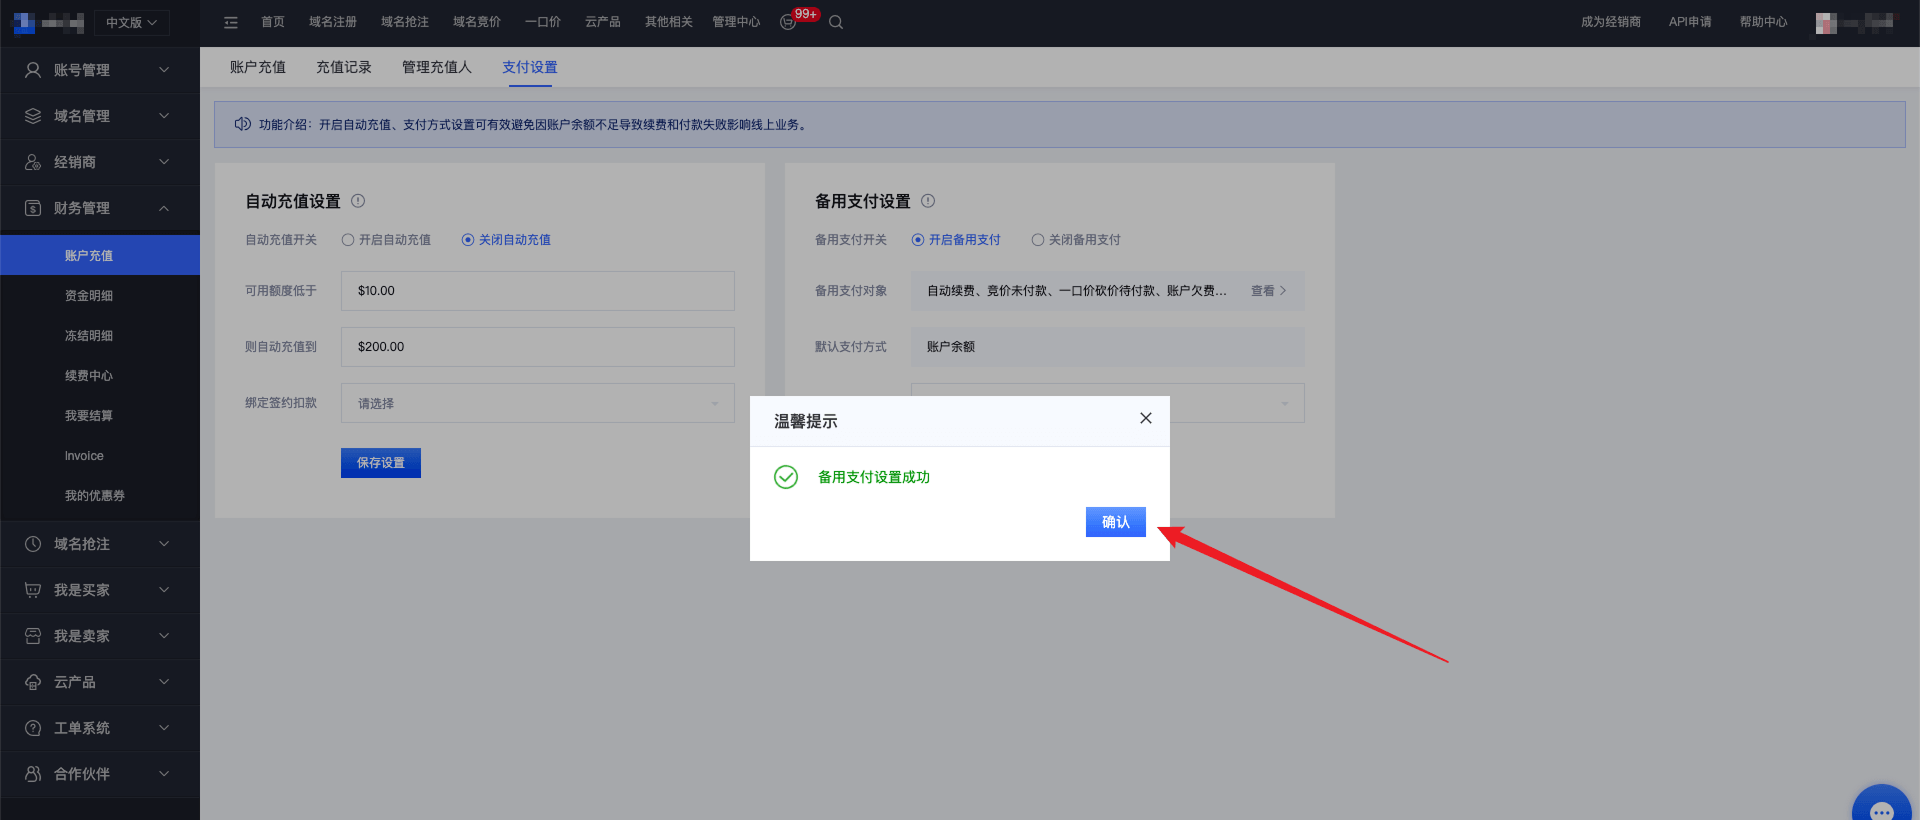Screen dimensions: 1920x820
Task: Open the notifications icon with 99+ badge
Action: (789, 22)
